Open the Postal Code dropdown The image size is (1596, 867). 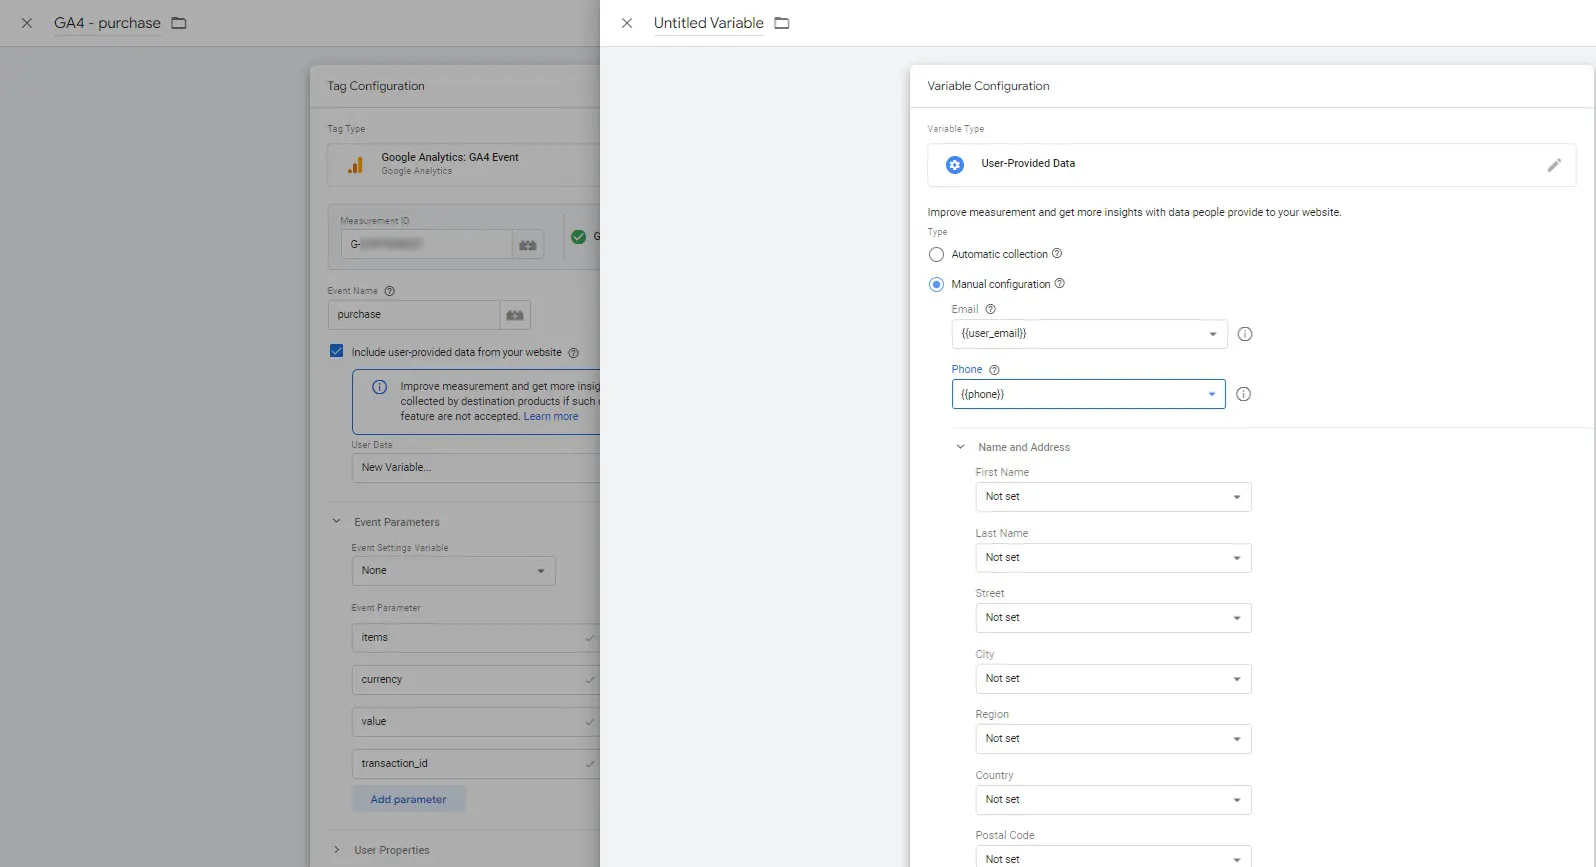pyautogui.click(x=1113, y=857)
